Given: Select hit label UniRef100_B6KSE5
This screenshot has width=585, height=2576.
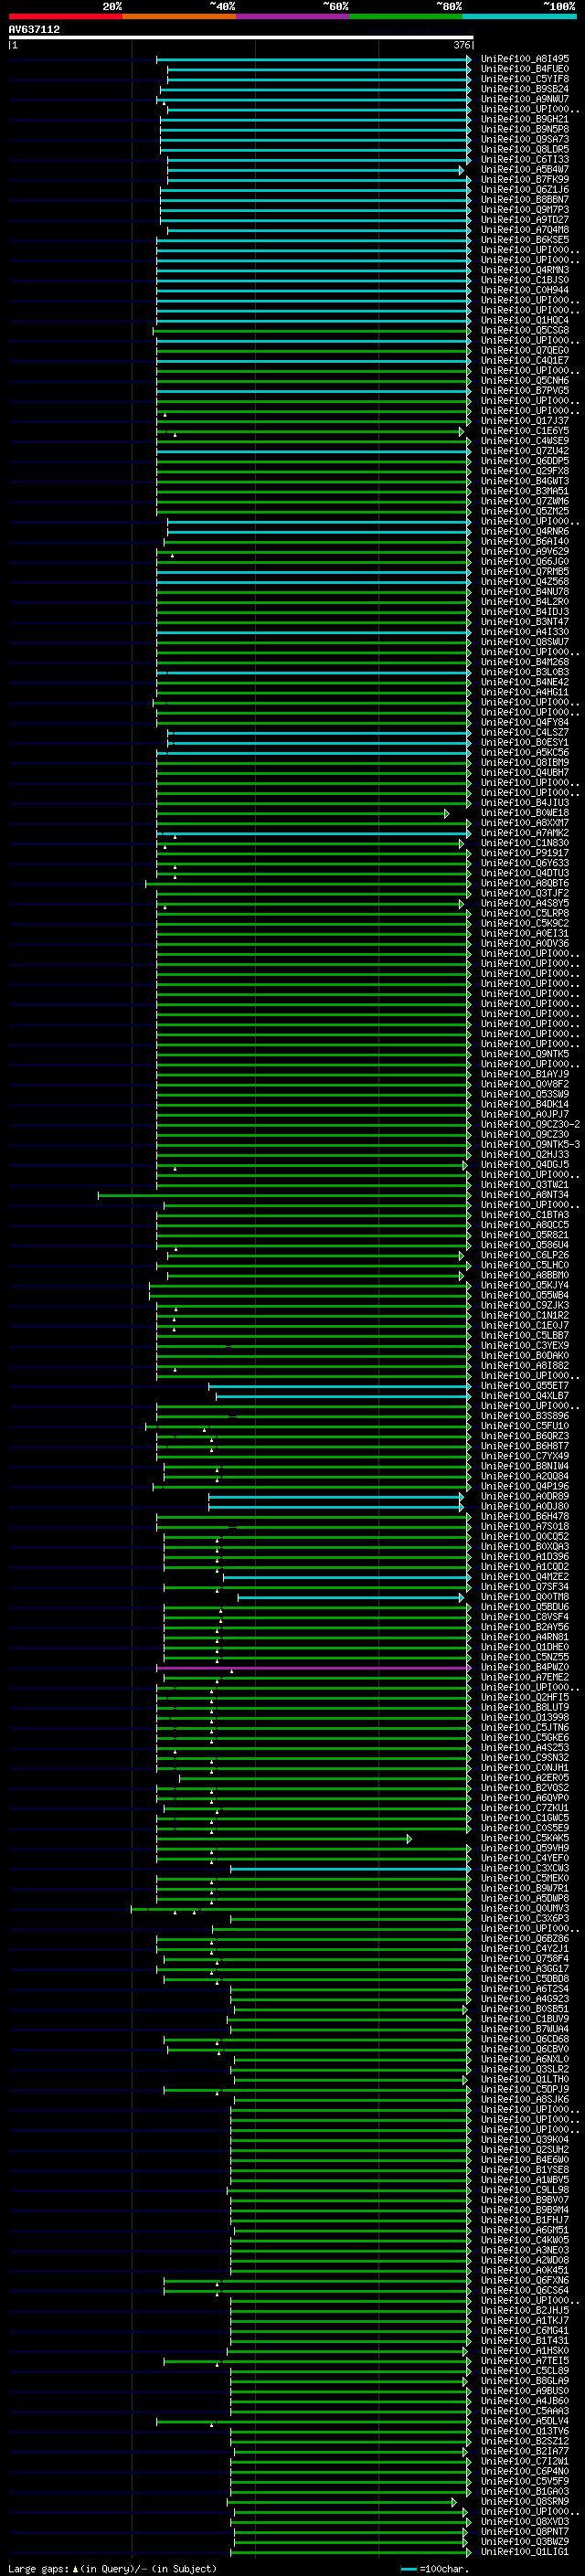Looking at the screenshot, I should (525, 240).
